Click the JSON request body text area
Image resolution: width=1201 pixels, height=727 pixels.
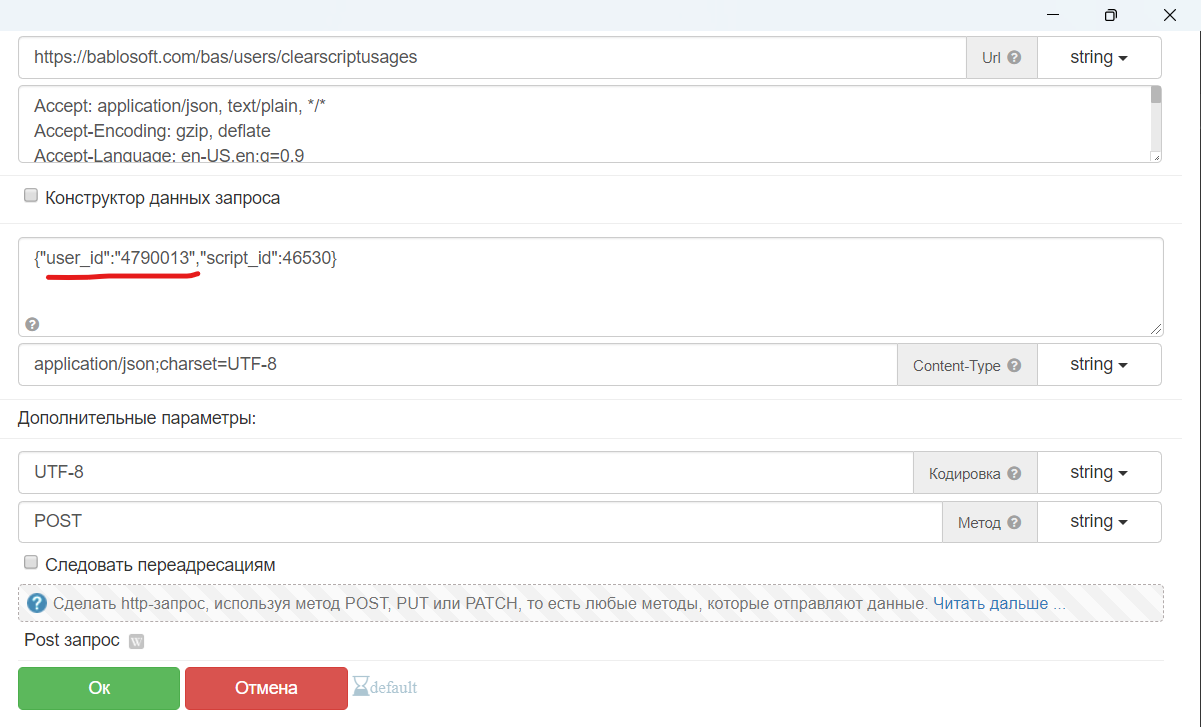point(590,290)
